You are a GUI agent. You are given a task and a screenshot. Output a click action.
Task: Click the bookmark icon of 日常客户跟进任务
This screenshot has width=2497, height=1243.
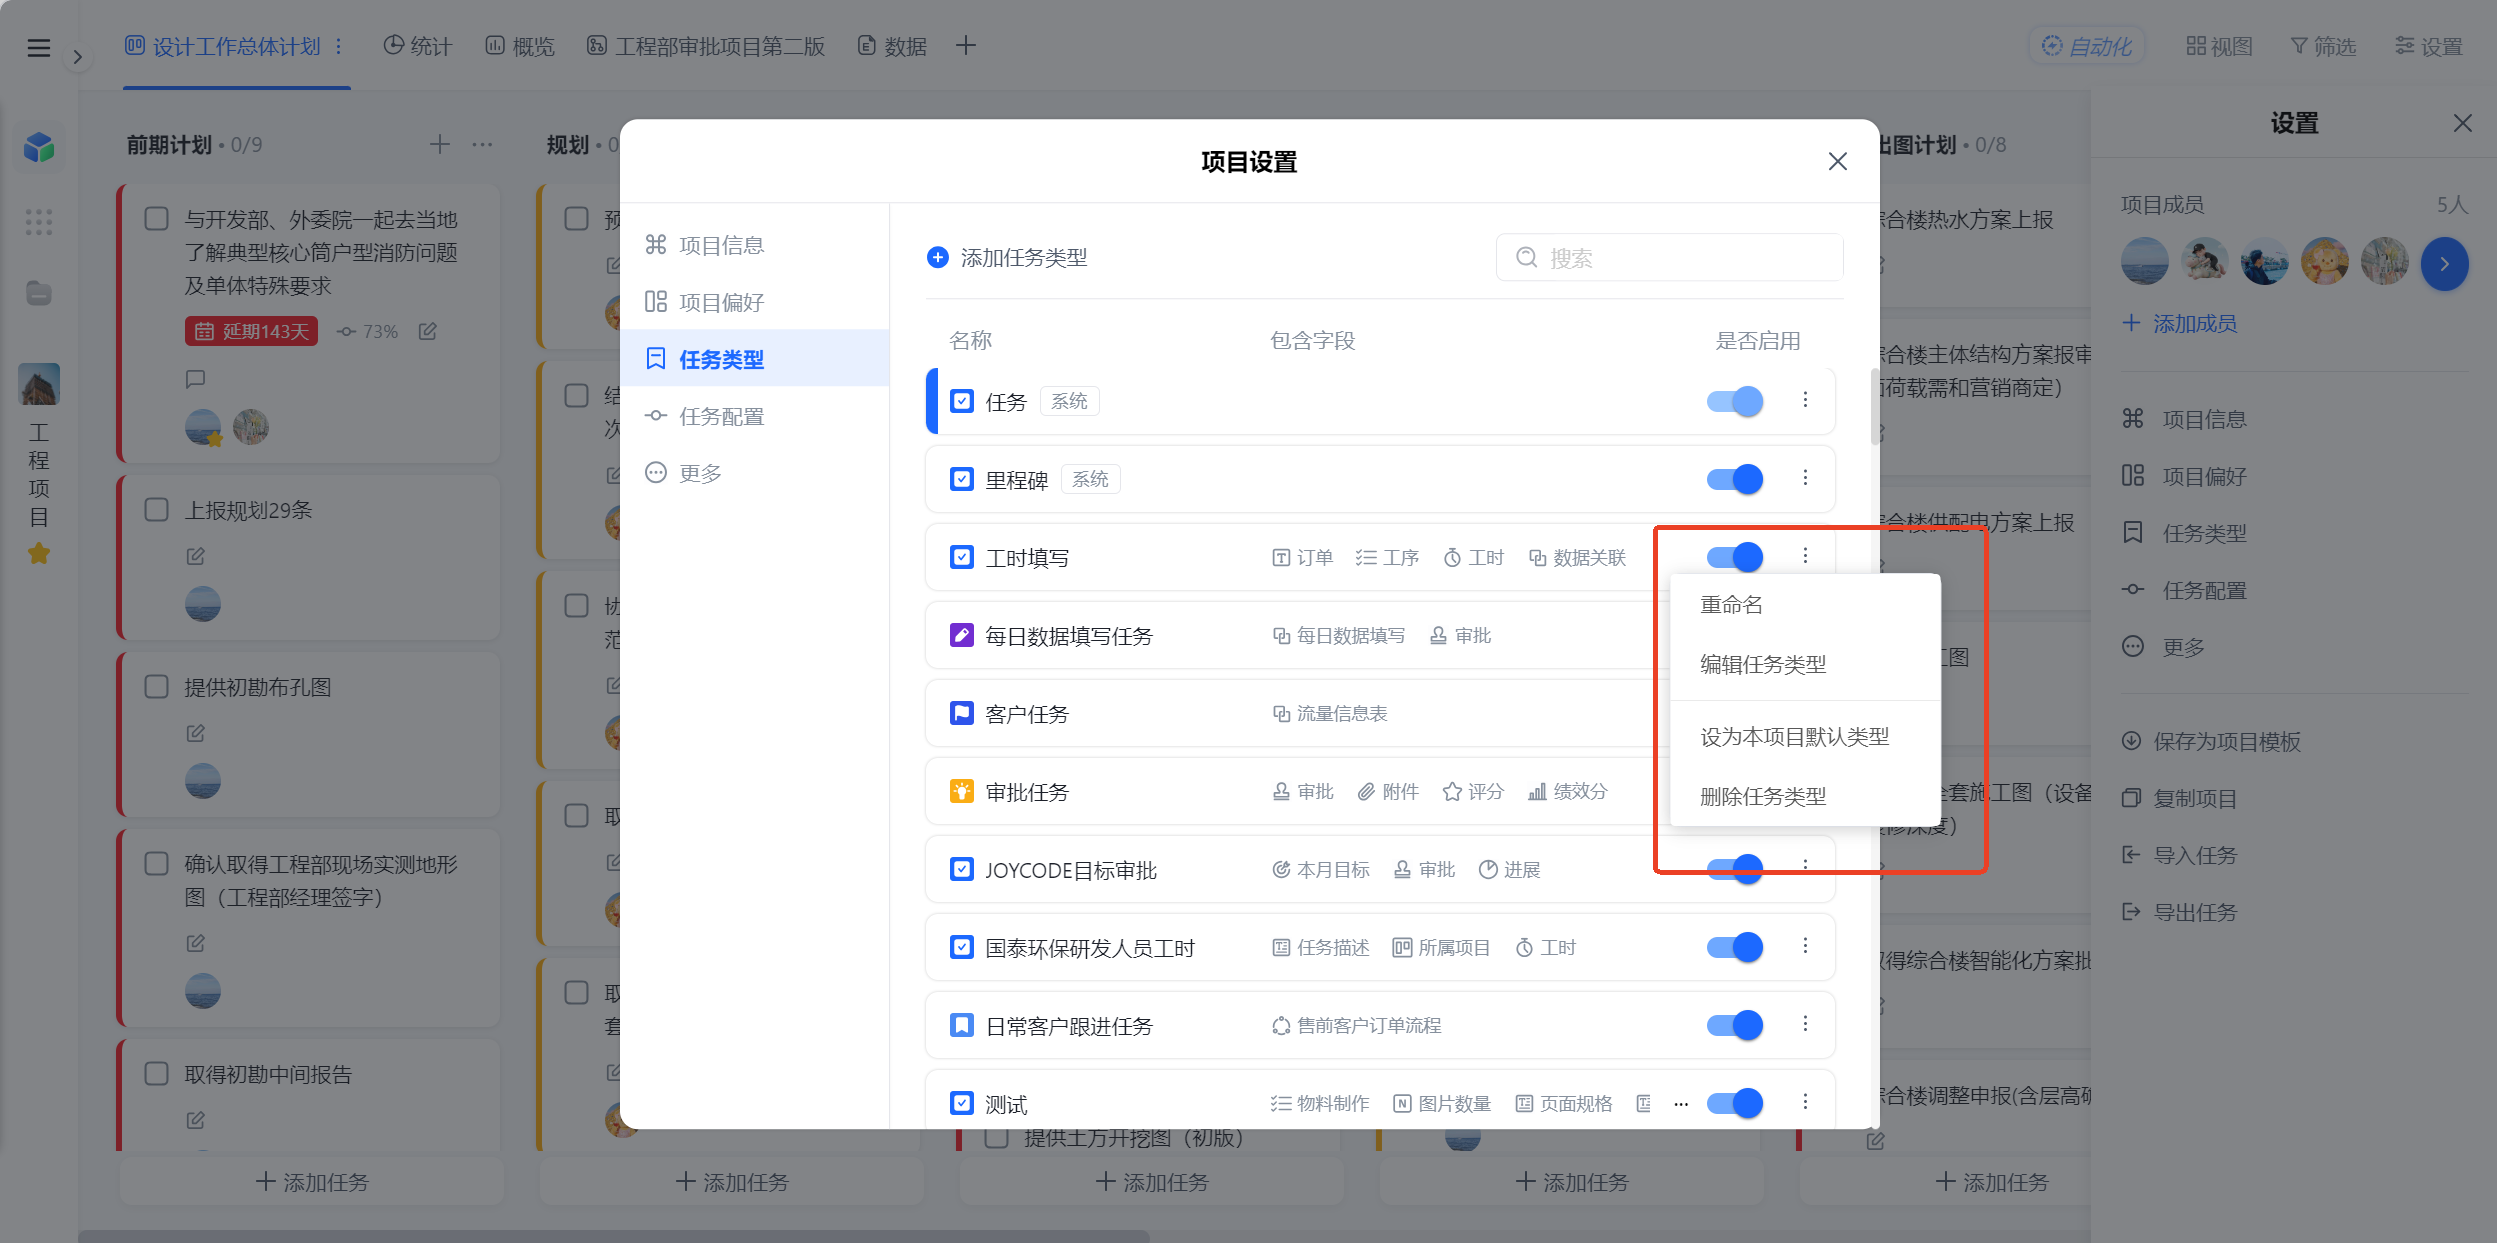click(x=961, y=1025)
